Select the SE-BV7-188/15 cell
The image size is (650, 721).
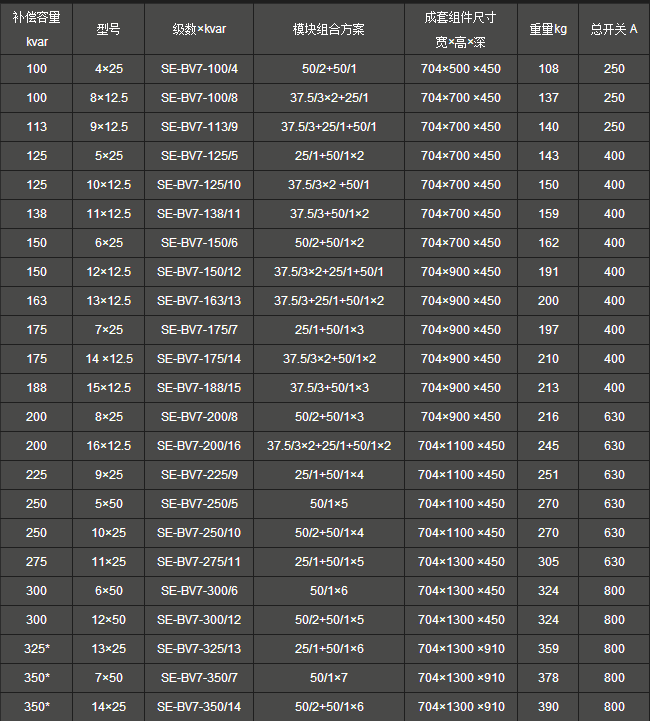[199, 388]
